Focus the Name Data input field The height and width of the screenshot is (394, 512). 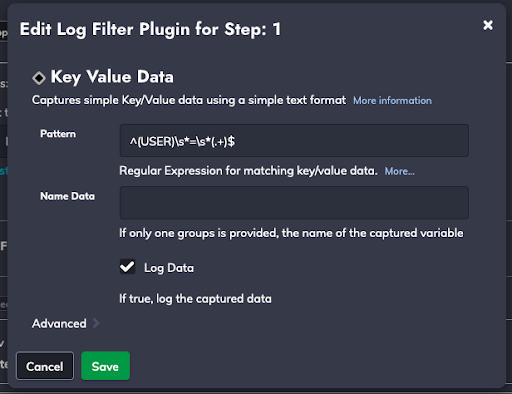pyautogui.click(x=294, y=203)
